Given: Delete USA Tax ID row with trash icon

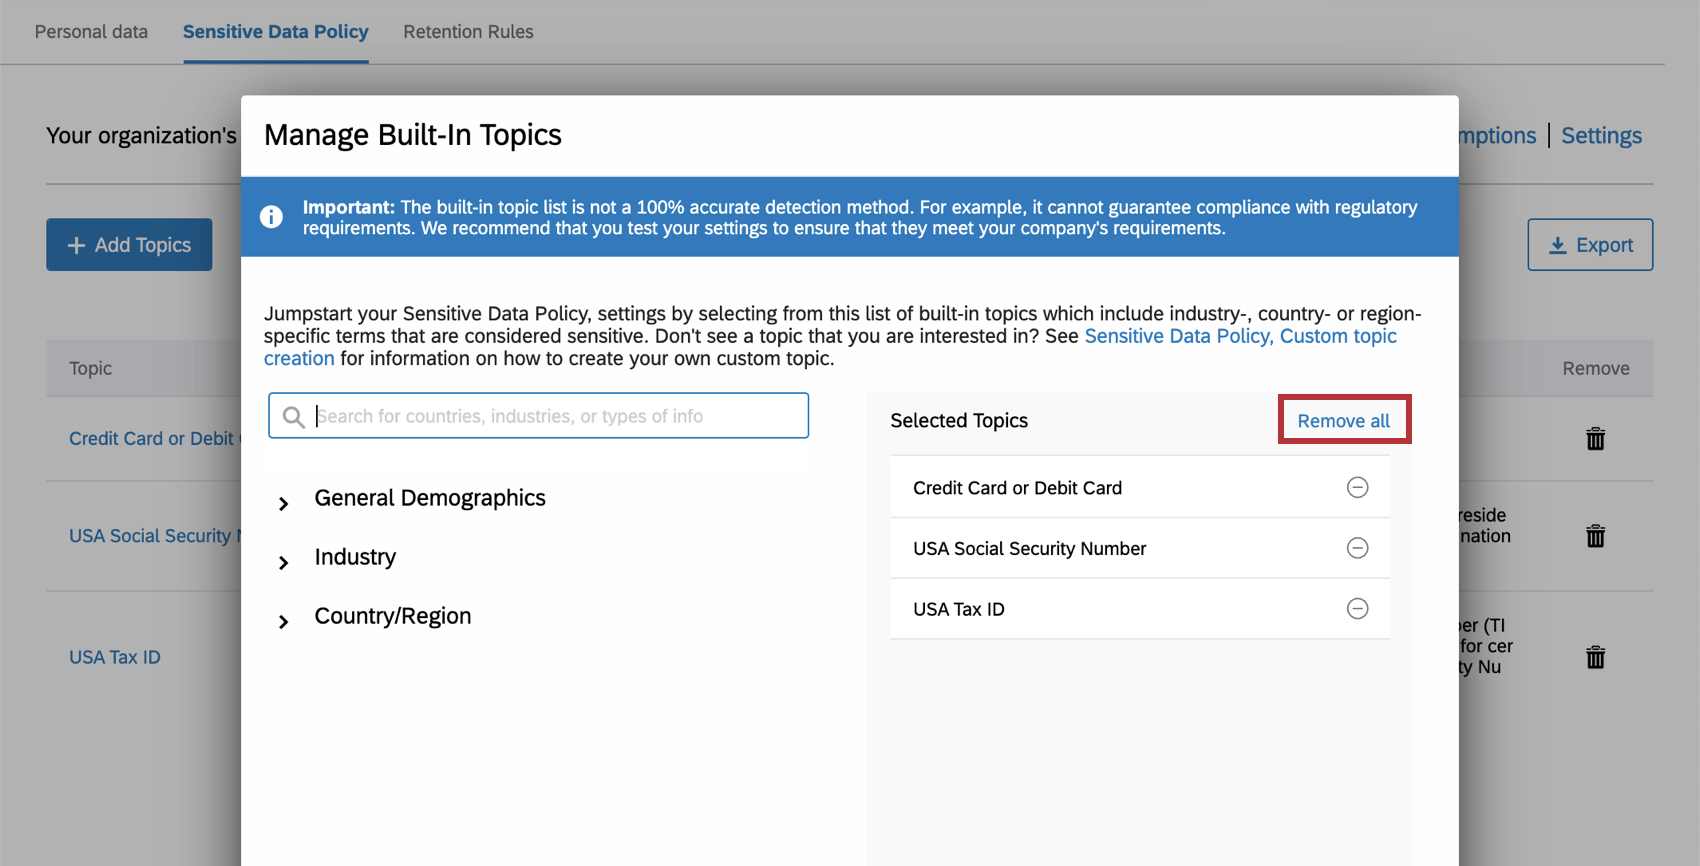Looking at the screenshot, I should 1595,657.
